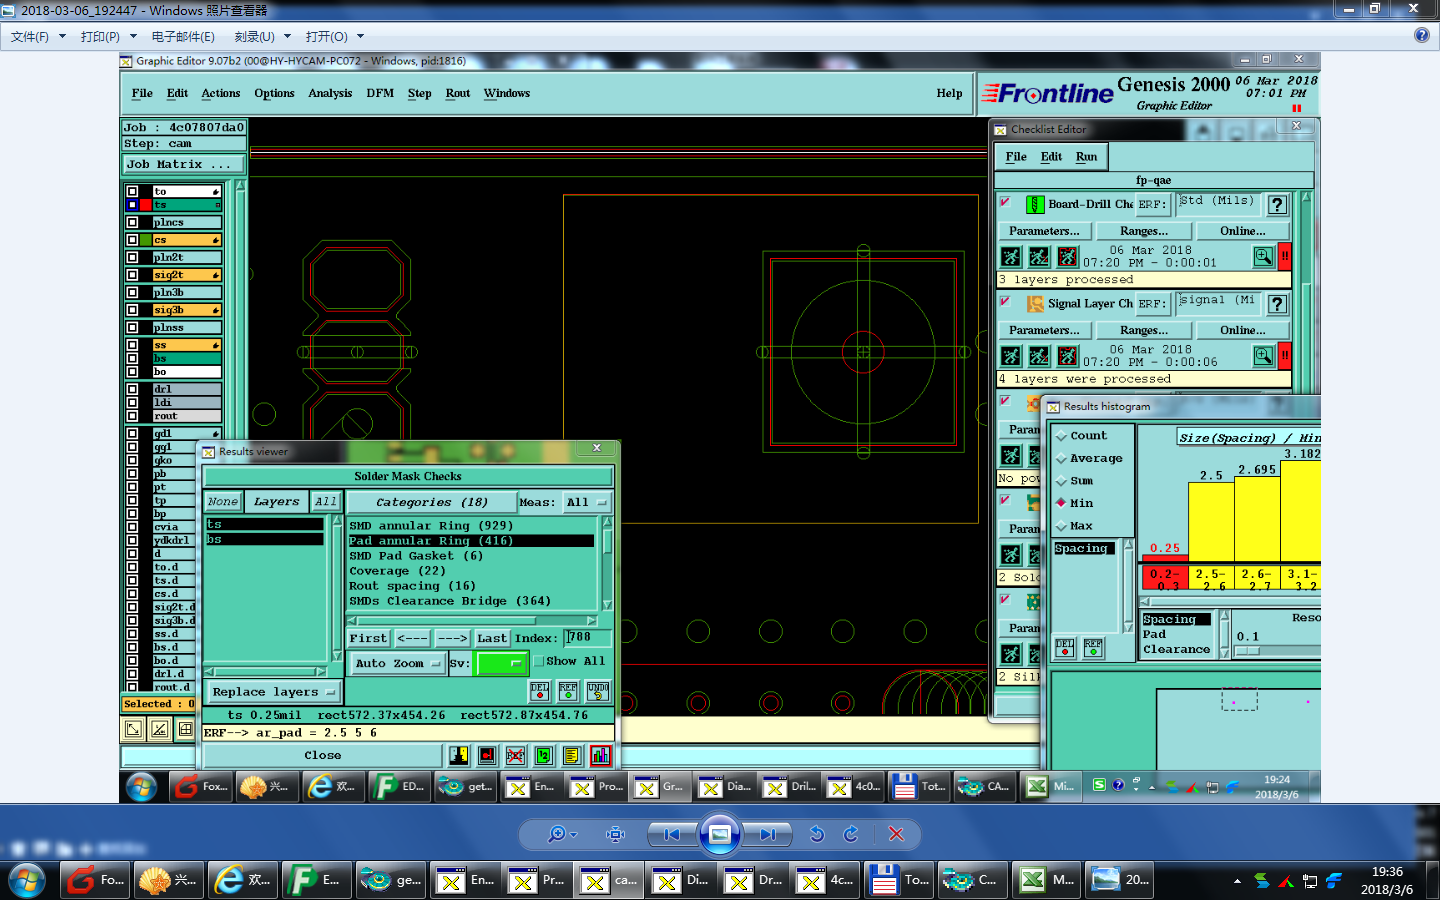The width and height of the screenshot is (1440, 900).
Task: Click the red-framed run icon under Board-Drill Checks
Action: [x=1068, y=257]
